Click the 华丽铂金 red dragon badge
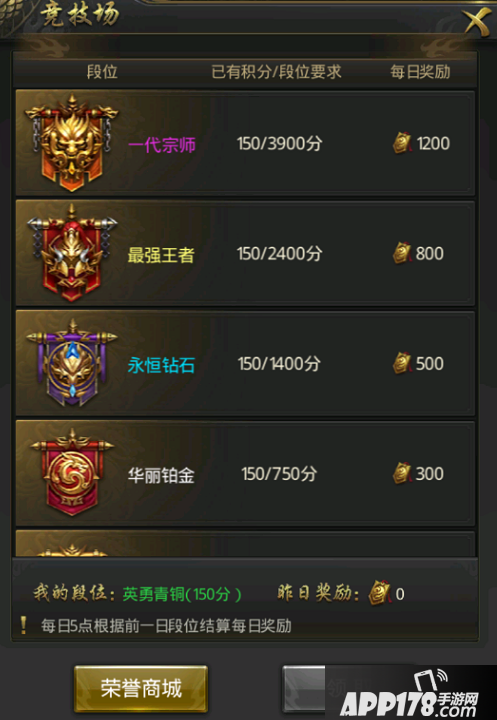This screenshot has height=720, width=497. click(72, 473)
